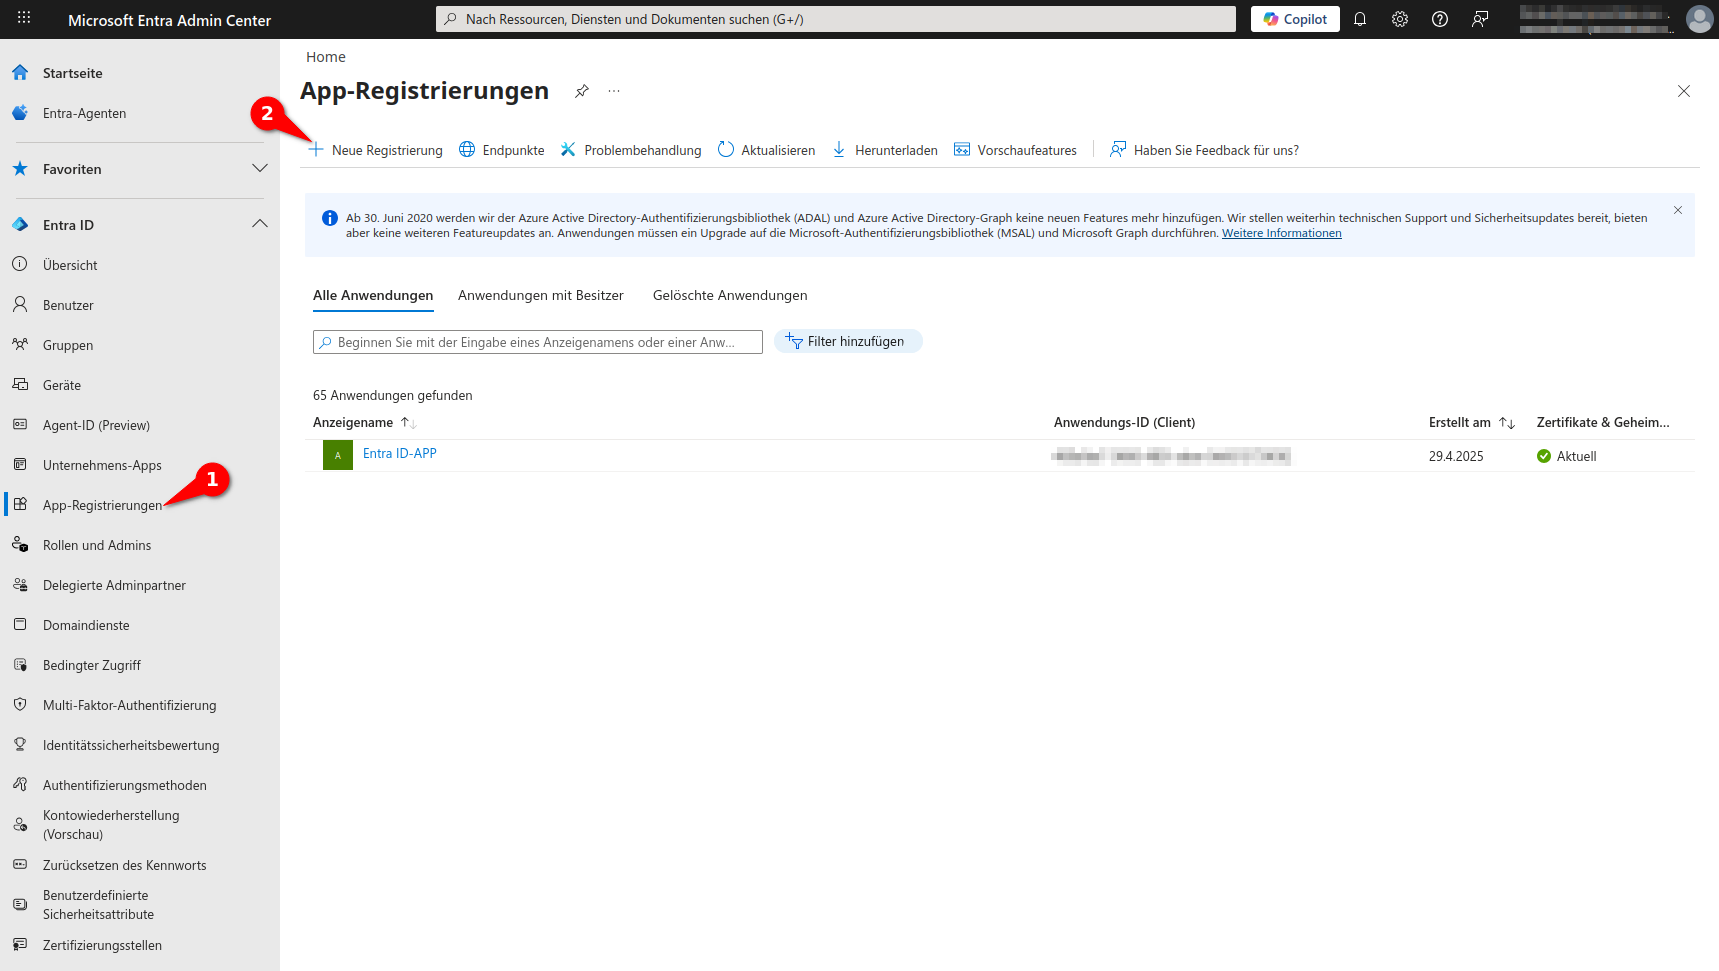Switch to Anwendungen mit Besitzer tab
This screenshot has height=971, width=1719.
pos(540,295)
